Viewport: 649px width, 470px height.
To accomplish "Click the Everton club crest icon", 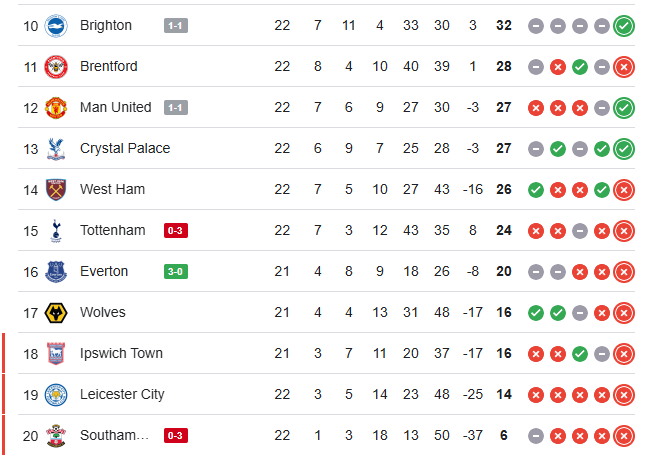I will tap(55, 271).
